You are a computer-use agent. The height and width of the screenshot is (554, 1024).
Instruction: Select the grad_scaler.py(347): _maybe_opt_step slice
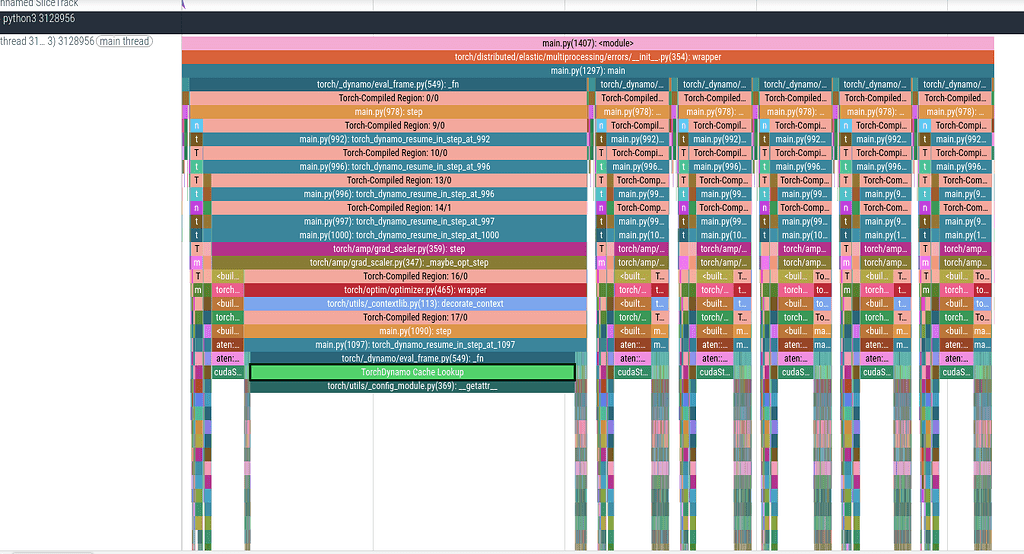398,263
